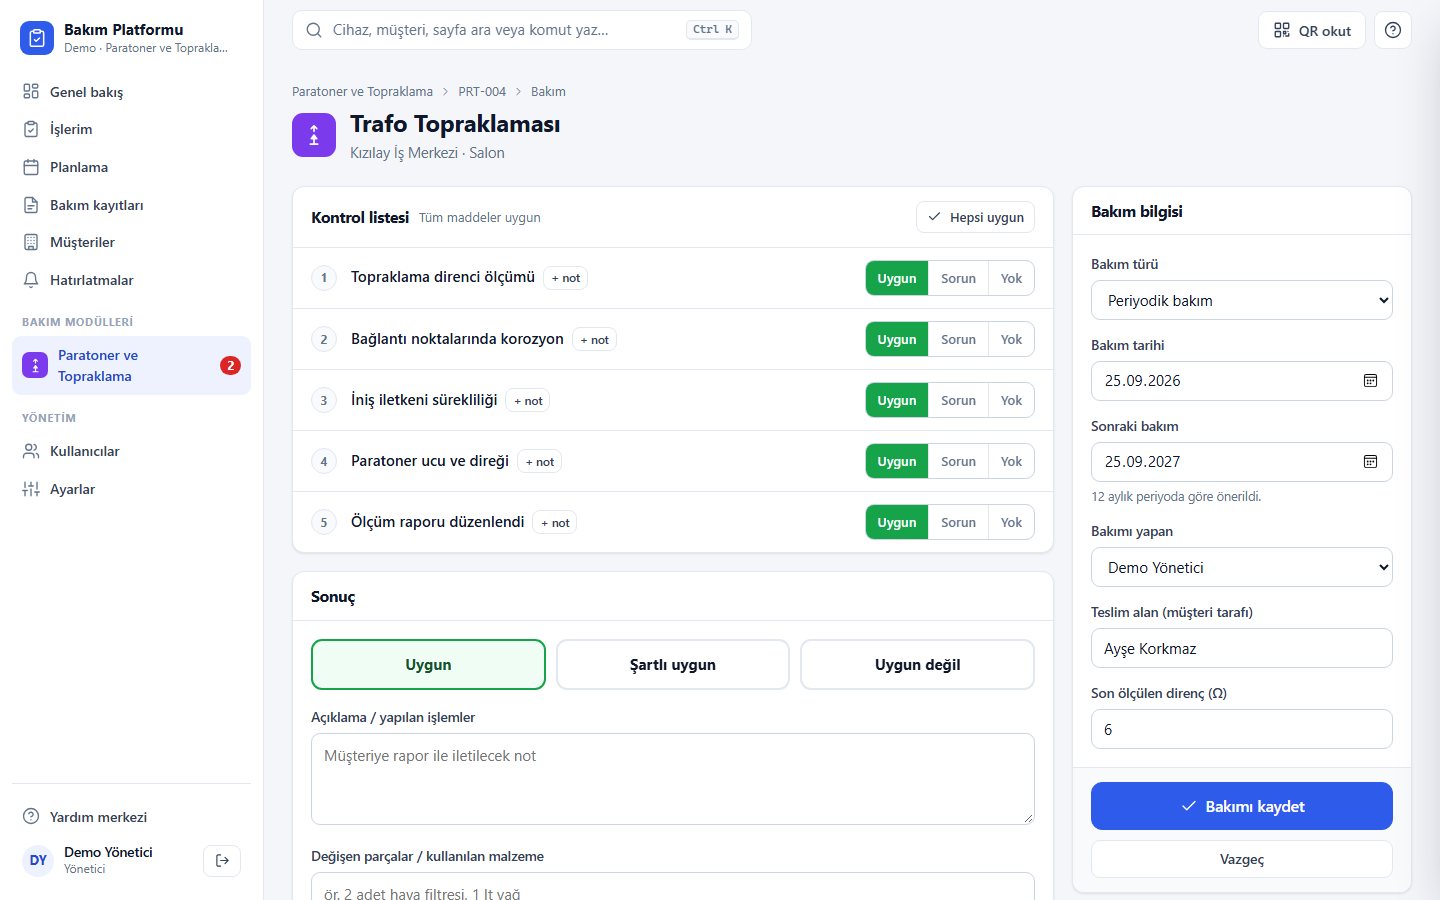This screenshot has height=900, width=1440.
Task: Set Ölçüm raporu düzenlendi to Yok
Action: click(x=1011, y=522)
